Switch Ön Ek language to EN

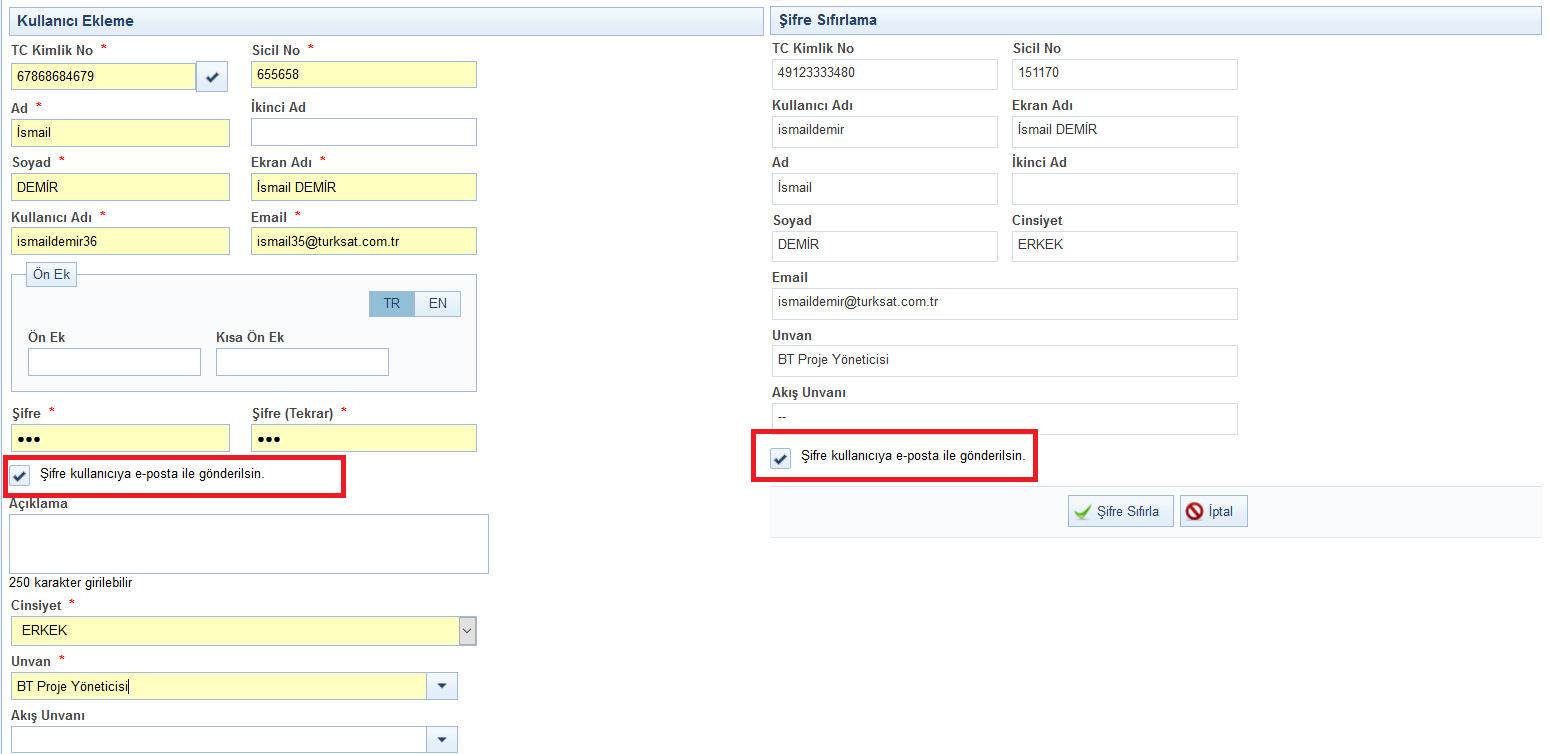point(438,304)
